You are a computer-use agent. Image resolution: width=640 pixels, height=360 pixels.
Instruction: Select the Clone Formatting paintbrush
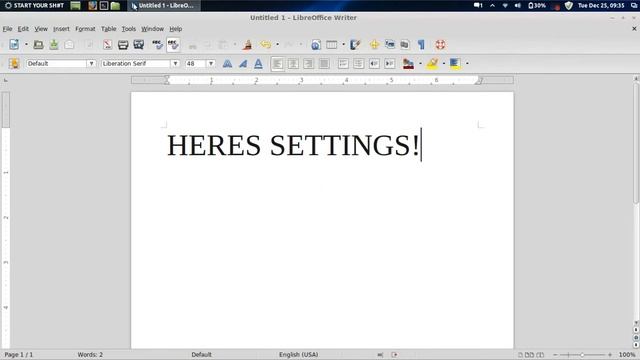247,44
